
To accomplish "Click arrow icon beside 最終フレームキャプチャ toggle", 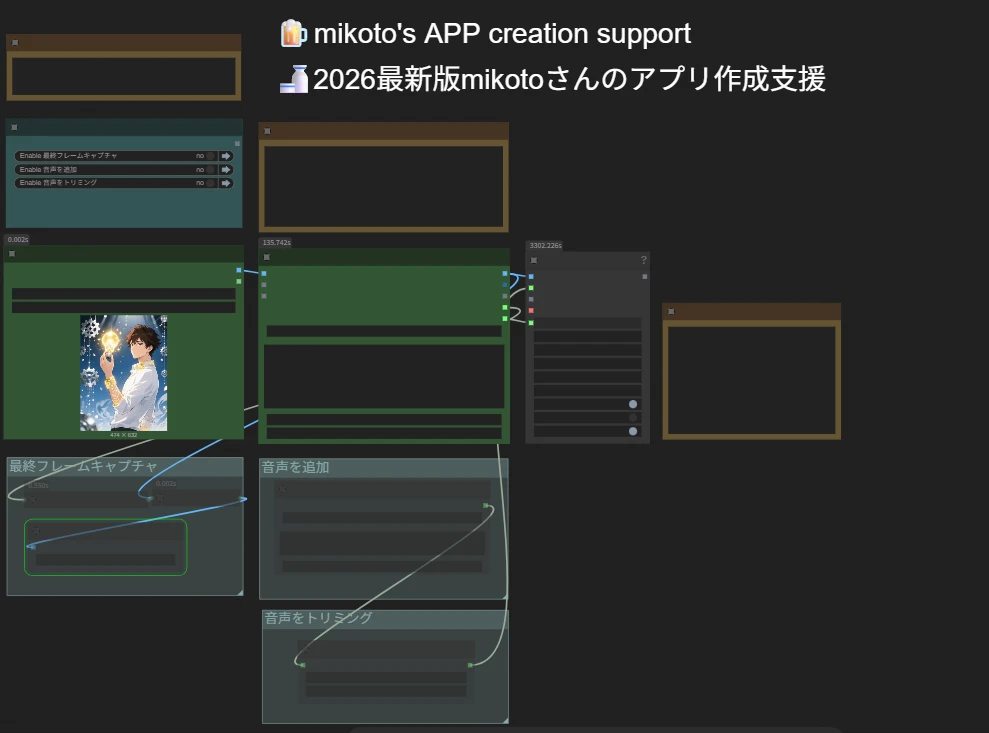I will pos(226,156).
